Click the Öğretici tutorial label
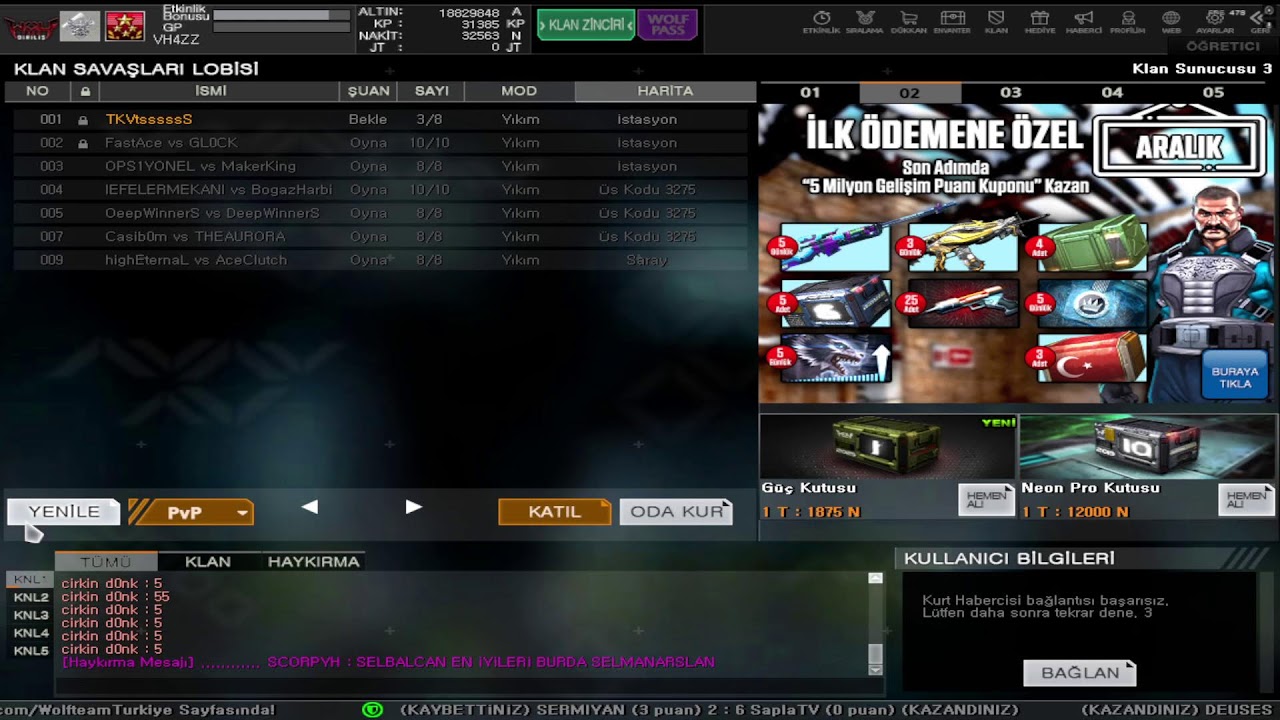 coord(1222,47)
